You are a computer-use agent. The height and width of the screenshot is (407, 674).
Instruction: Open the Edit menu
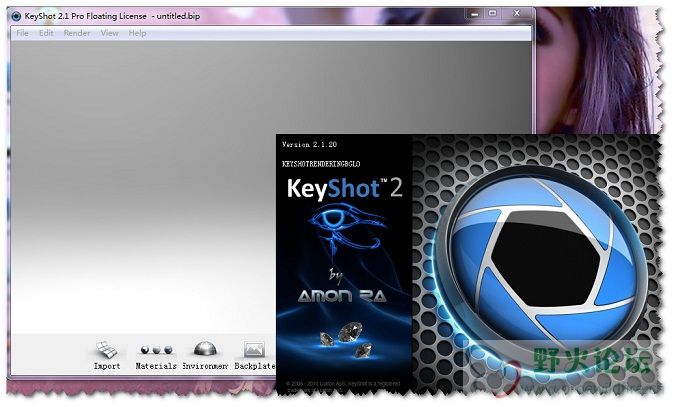pyautogui.click(x=46, y=33)
